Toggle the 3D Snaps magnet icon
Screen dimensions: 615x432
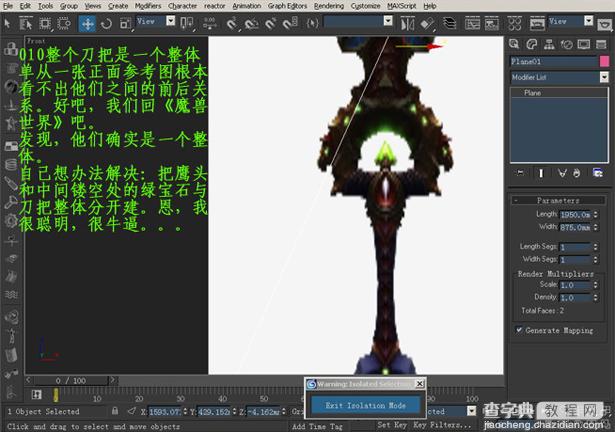pos(232,24)
